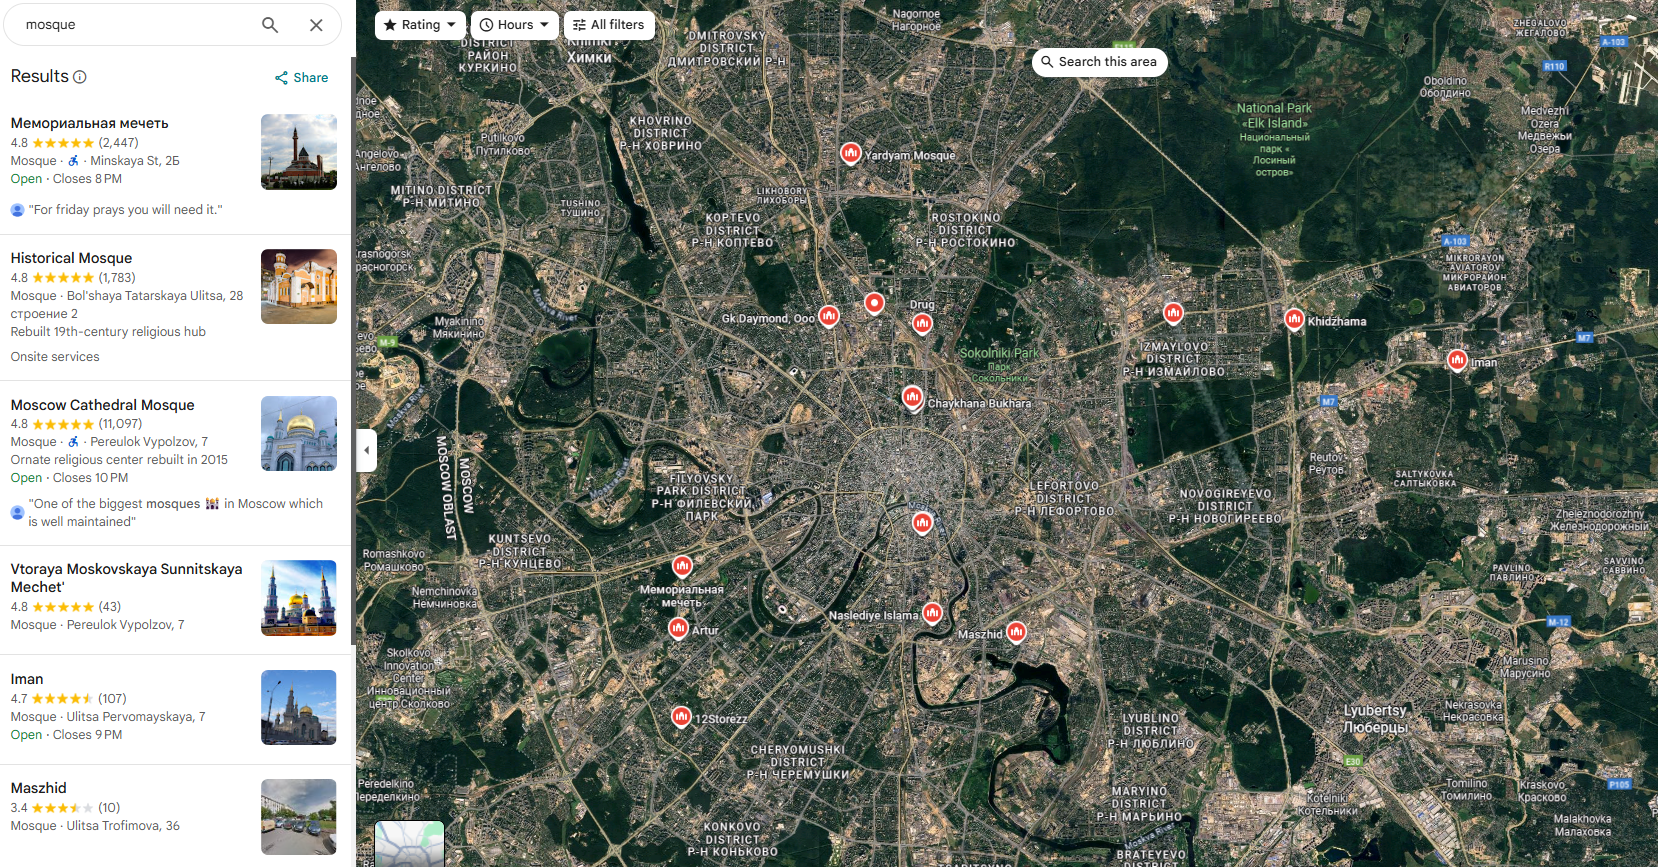
Task: Click the Khidzhama map pin
Action: coord(1294,319)
